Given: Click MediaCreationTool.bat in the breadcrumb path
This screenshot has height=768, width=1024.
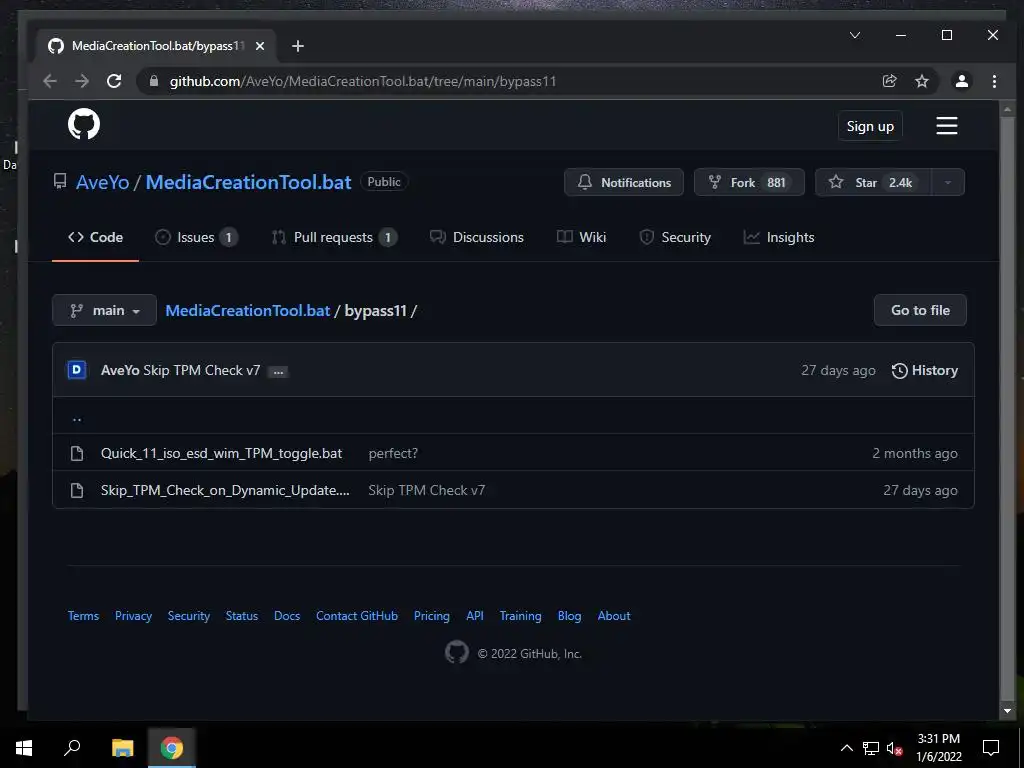Looking at the screenshot, I should [x=248, y=310].
